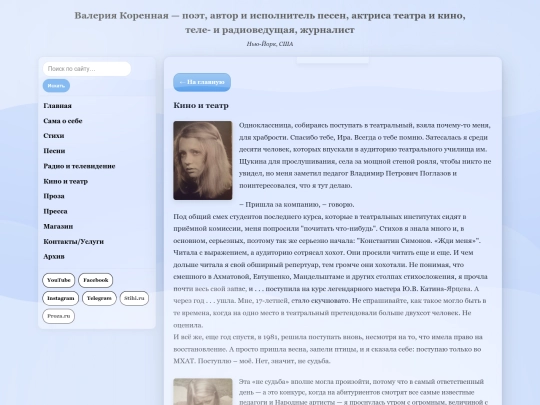540x405 pixels.
Task: Open the Контакты/Услуги page
Action: point(74,241)
